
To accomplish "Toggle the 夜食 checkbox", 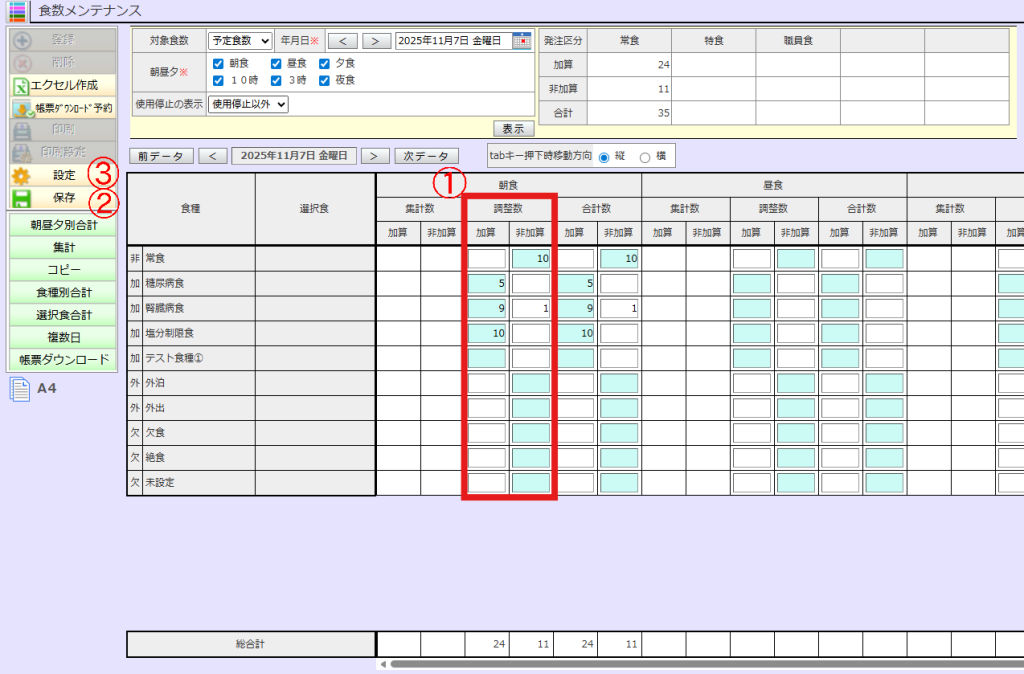I will (x=325, y=80).
